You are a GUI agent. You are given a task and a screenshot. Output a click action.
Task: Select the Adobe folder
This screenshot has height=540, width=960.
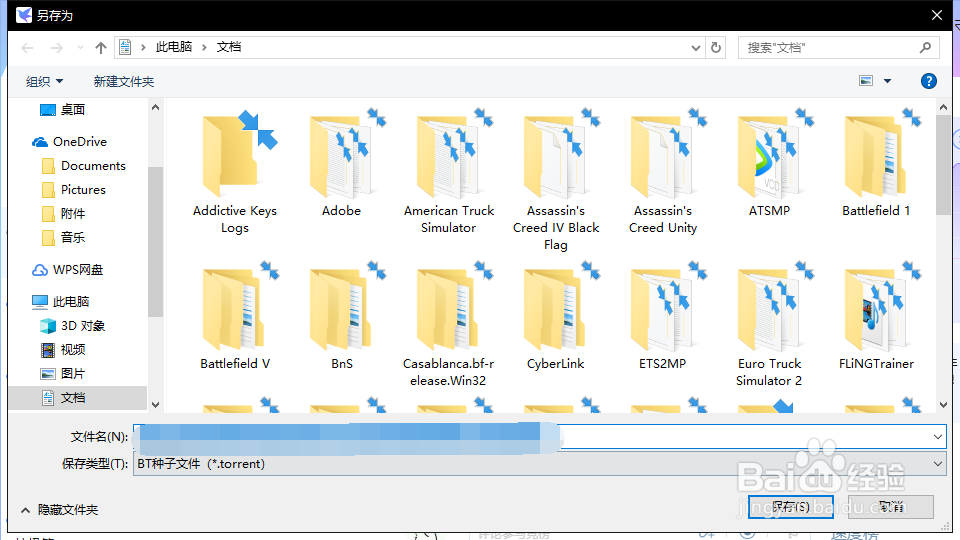pyautogui.click(x=342, y=164)
